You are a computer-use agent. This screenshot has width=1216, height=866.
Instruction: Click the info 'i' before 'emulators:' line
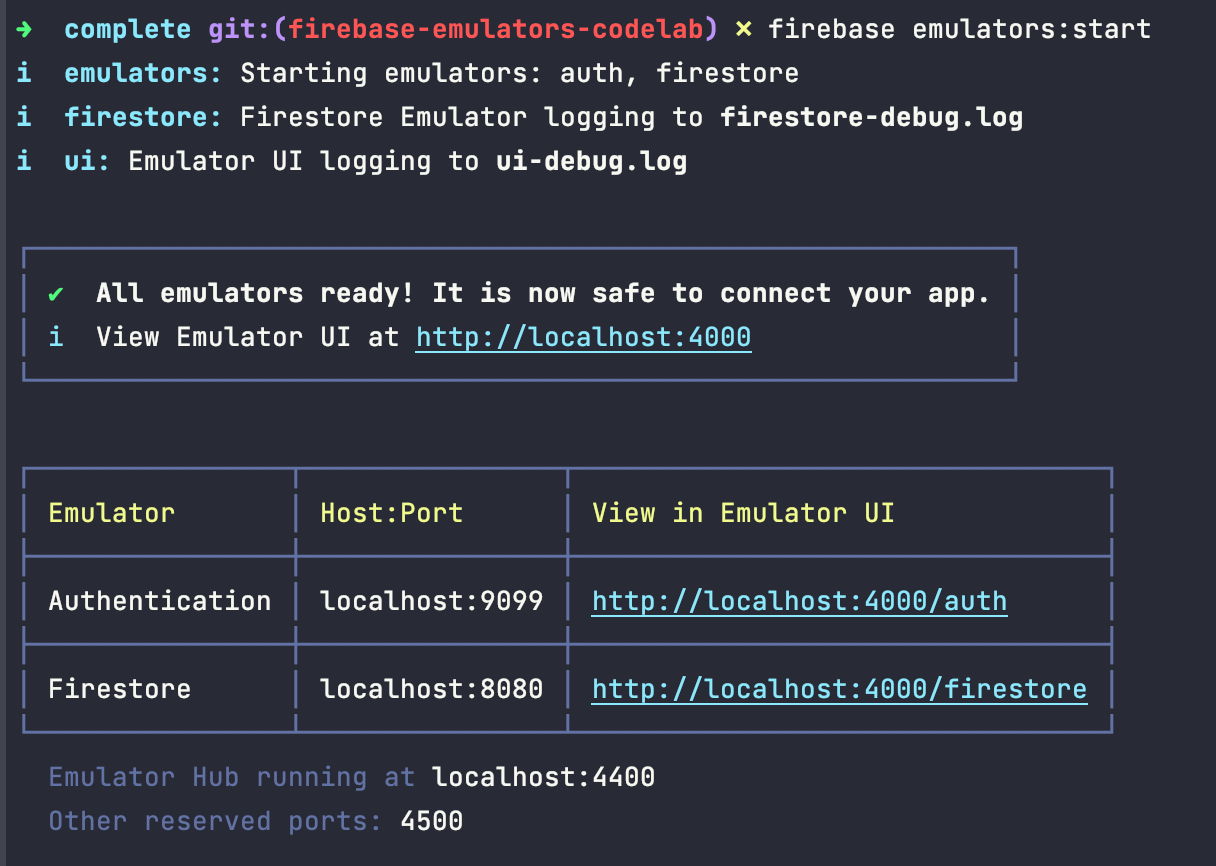pos(24,73)
